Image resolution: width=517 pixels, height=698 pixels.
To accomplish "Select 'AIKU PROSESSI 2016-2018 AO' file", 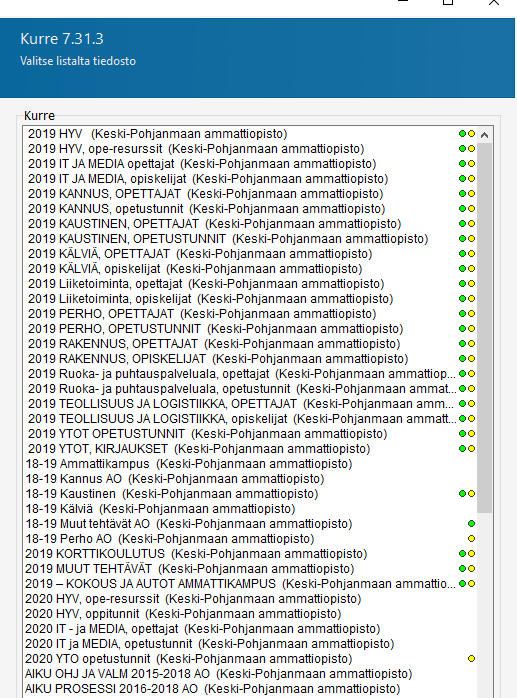I will pos(250,688).
